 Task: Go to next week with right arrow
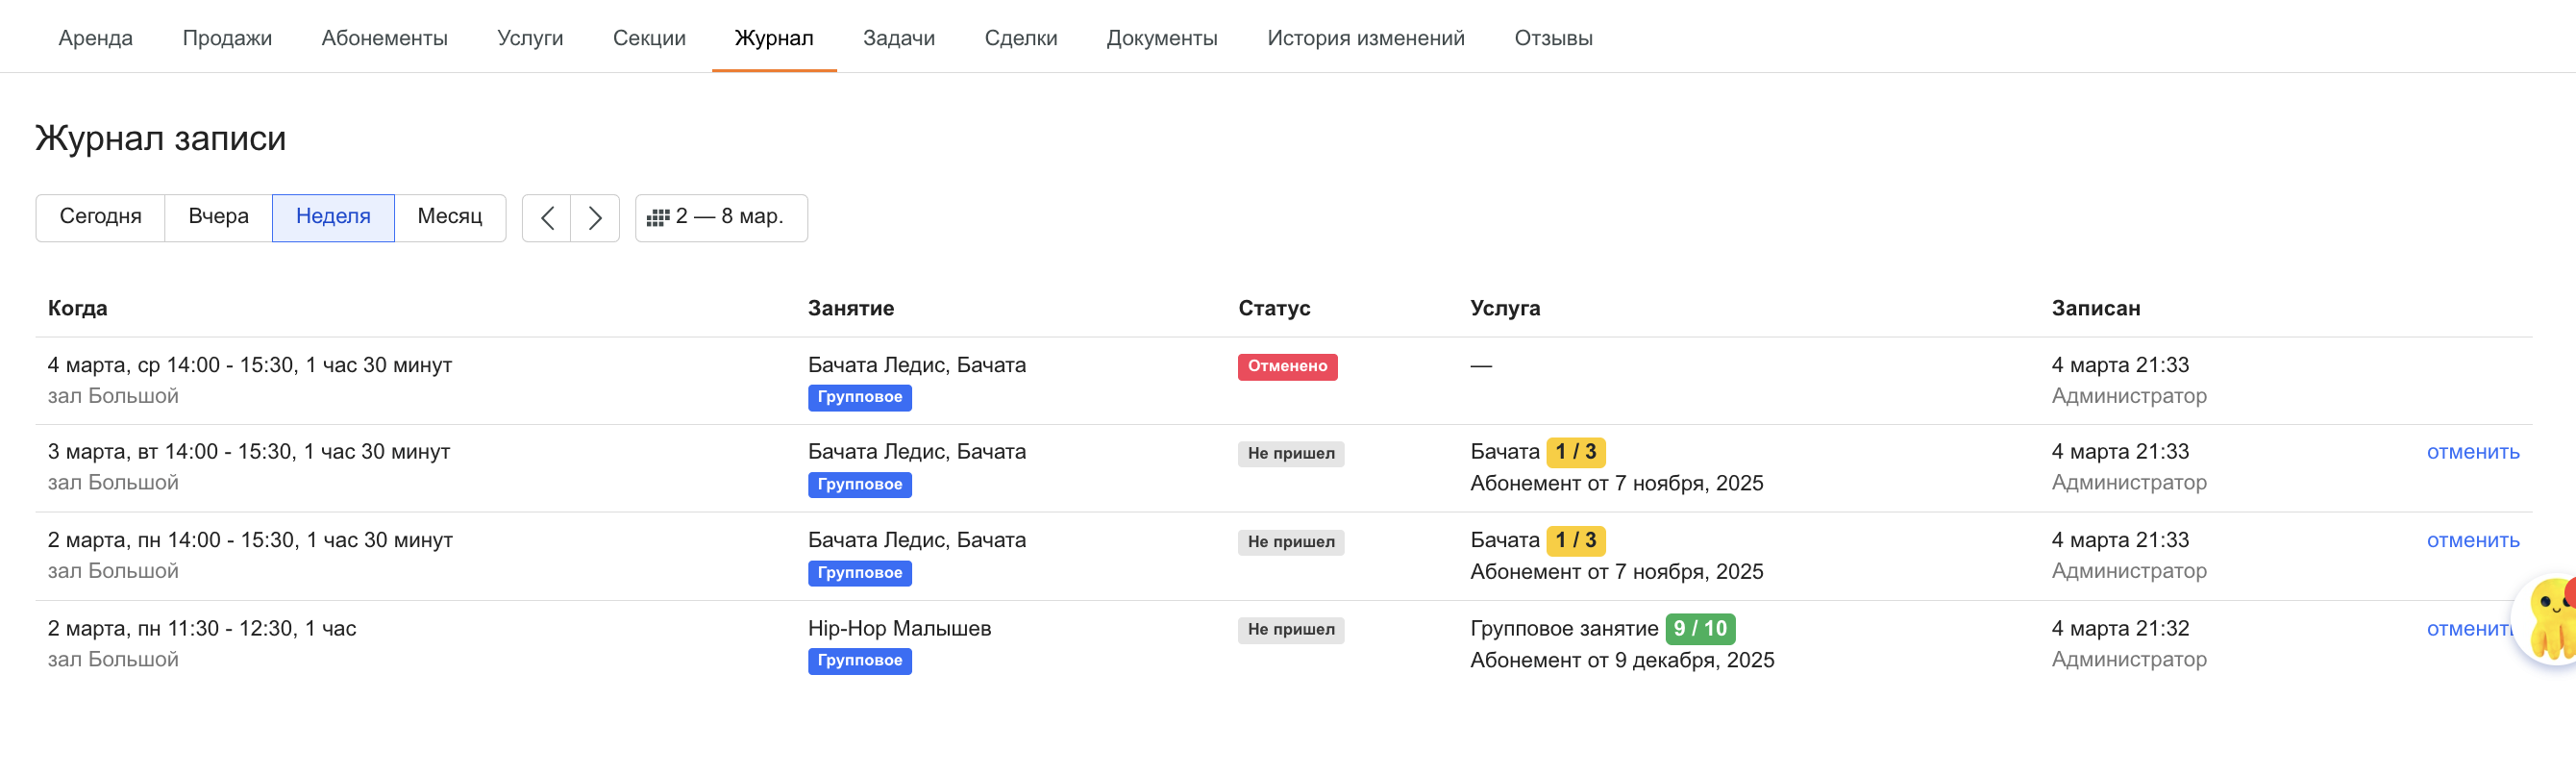[595, 218]
